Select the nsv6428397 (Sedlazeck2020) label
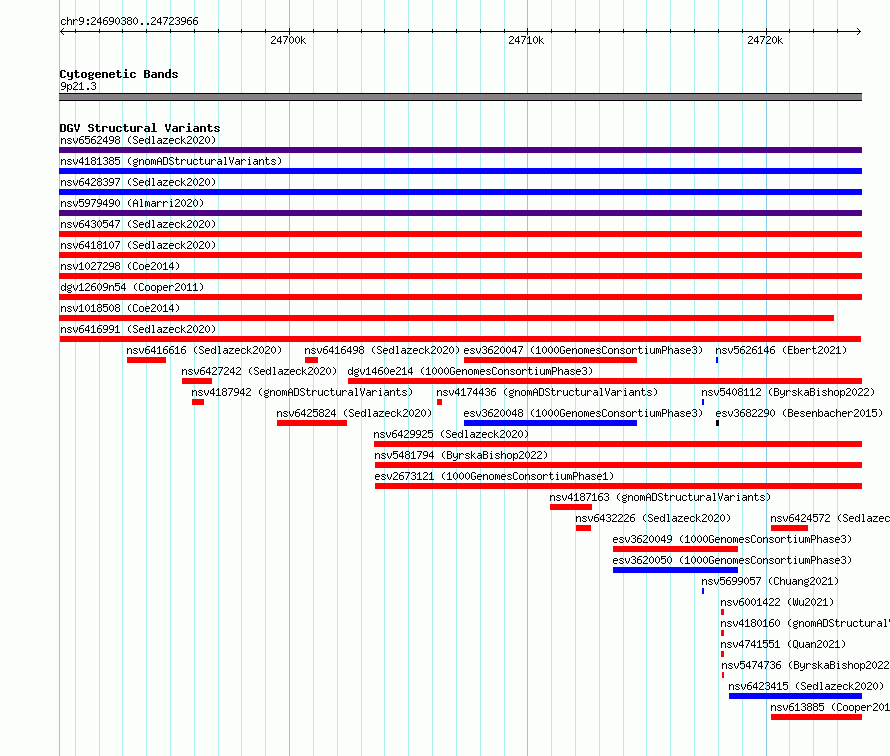890x756 pixels. point(138,182)
